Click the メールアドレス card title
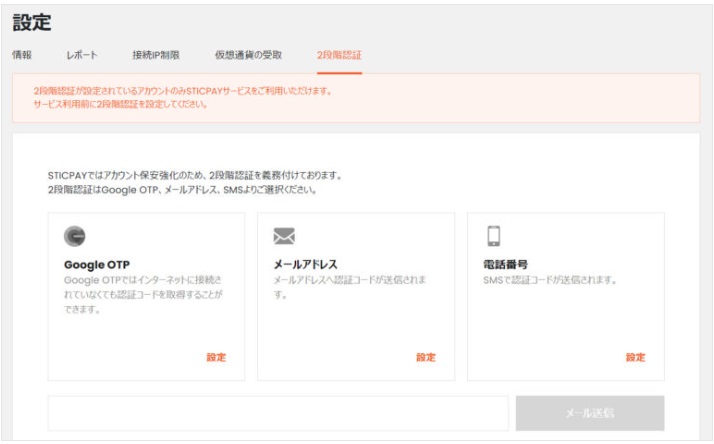Image resolution: width=714 pixels, height=444 pixels. (306, 265)
